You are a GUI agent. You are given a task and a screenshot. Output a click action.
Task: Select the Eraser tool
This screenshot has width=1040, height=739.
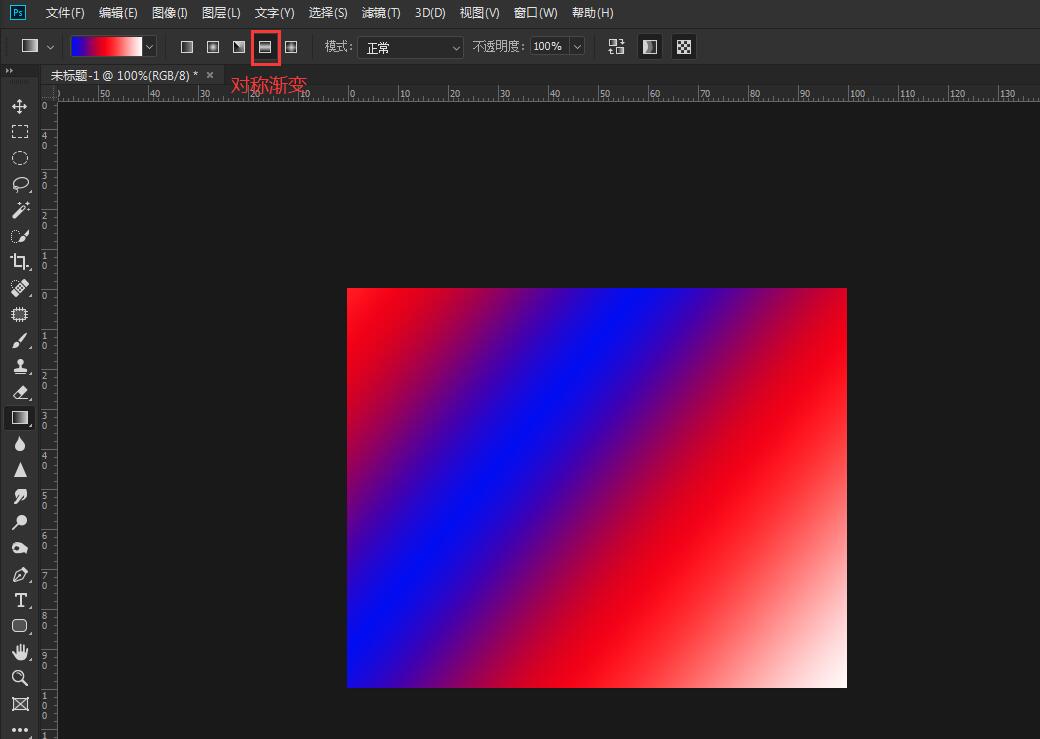coord(19,392)
